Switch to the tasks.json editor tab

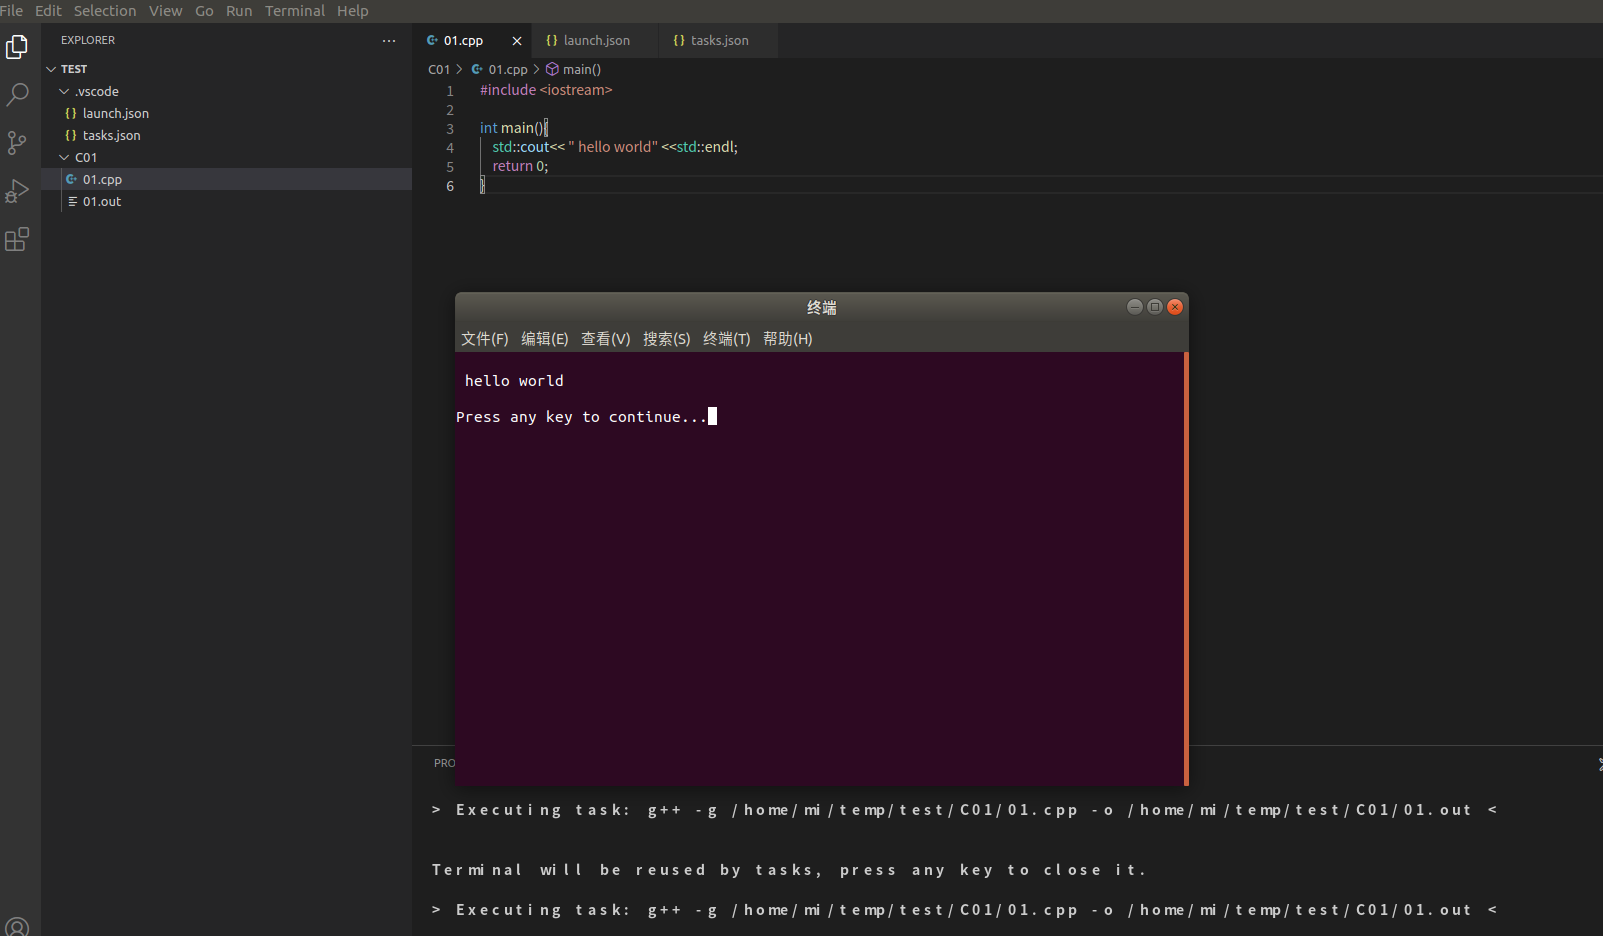click(717, 41)
